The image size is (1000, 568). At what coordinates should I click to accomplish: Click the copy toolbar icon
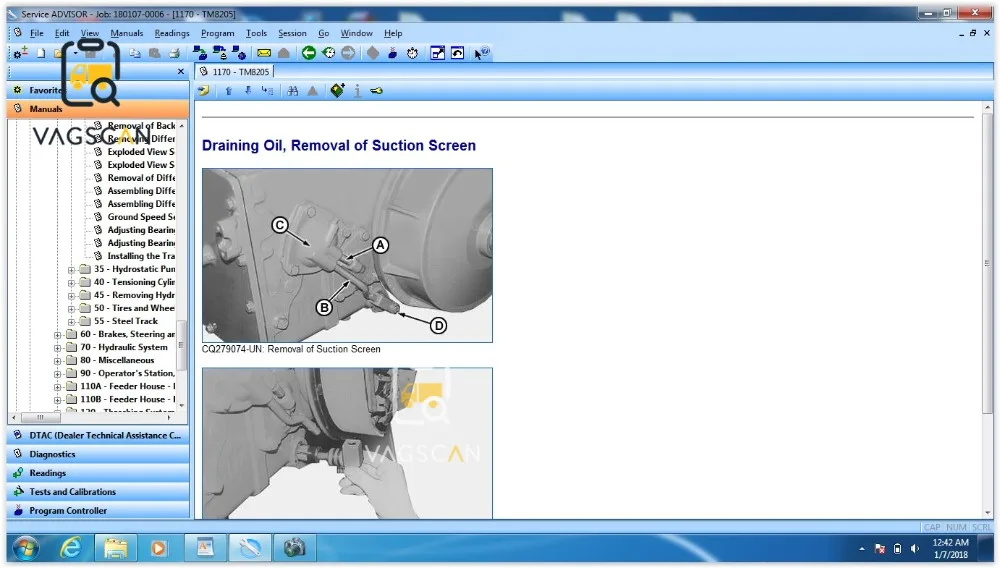pos(135,54)
